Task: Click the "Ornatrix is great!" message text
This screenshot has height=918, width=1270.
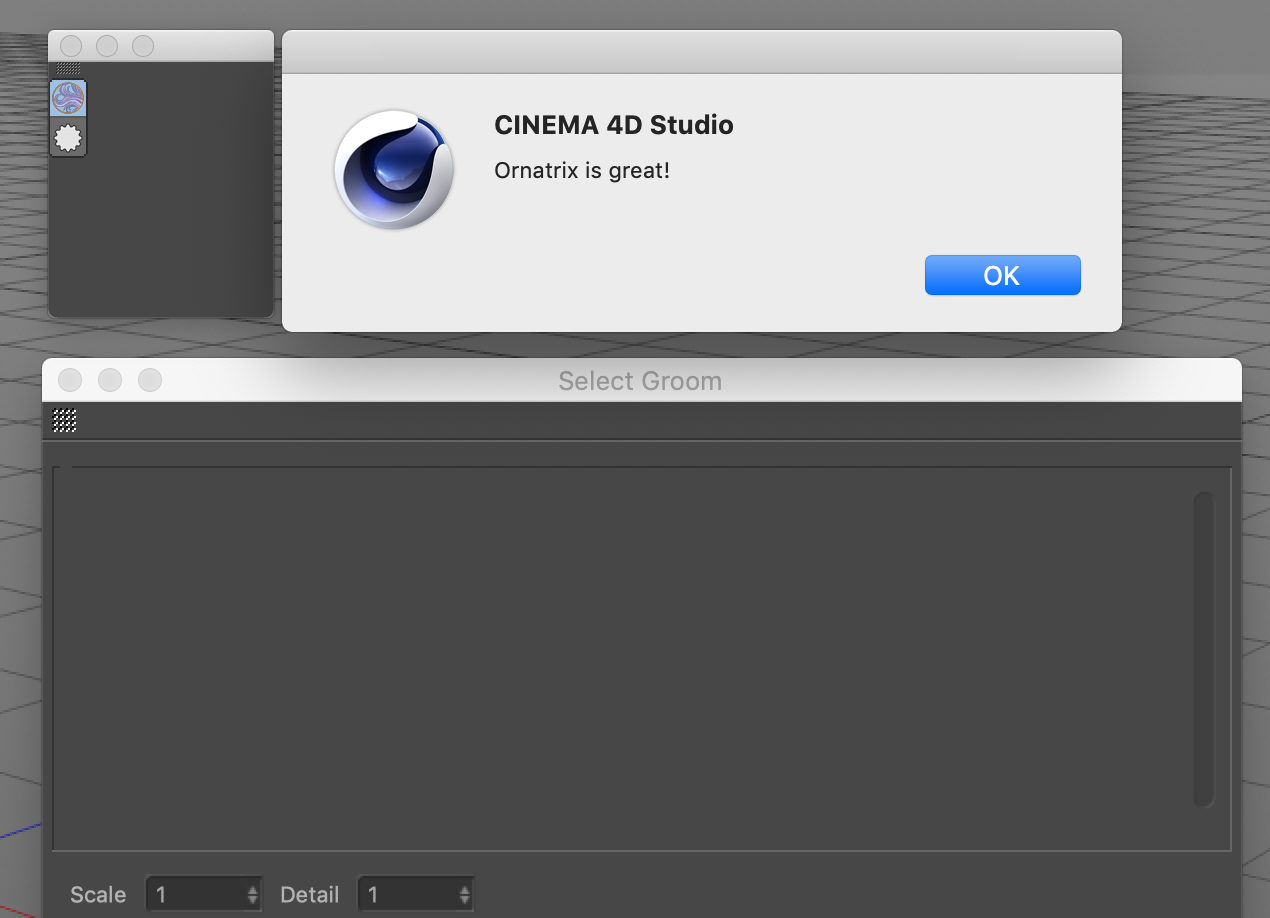Action: [582, 171]
